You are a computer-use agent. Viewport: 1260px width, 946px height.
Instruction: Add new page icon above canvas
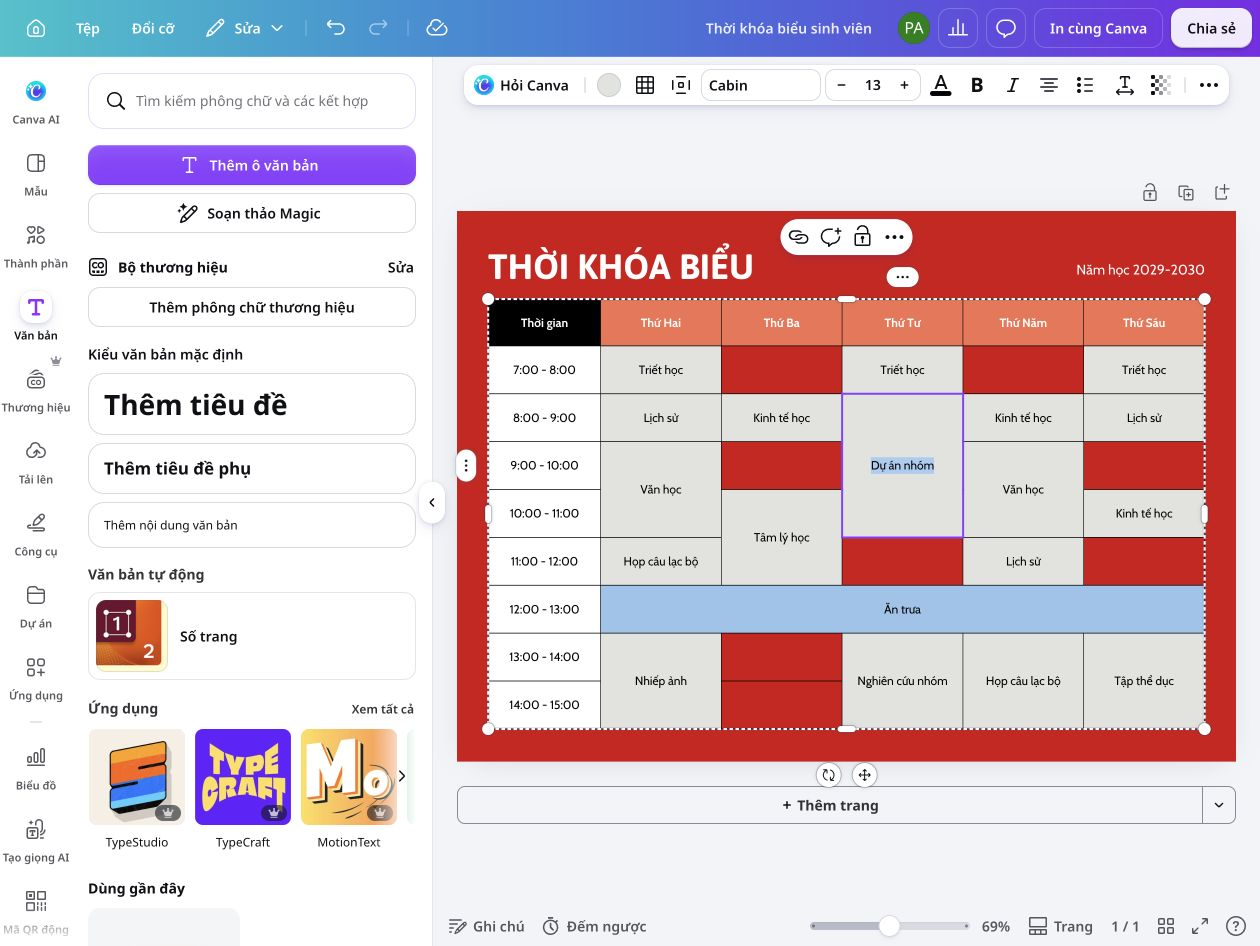(1221, 193)
